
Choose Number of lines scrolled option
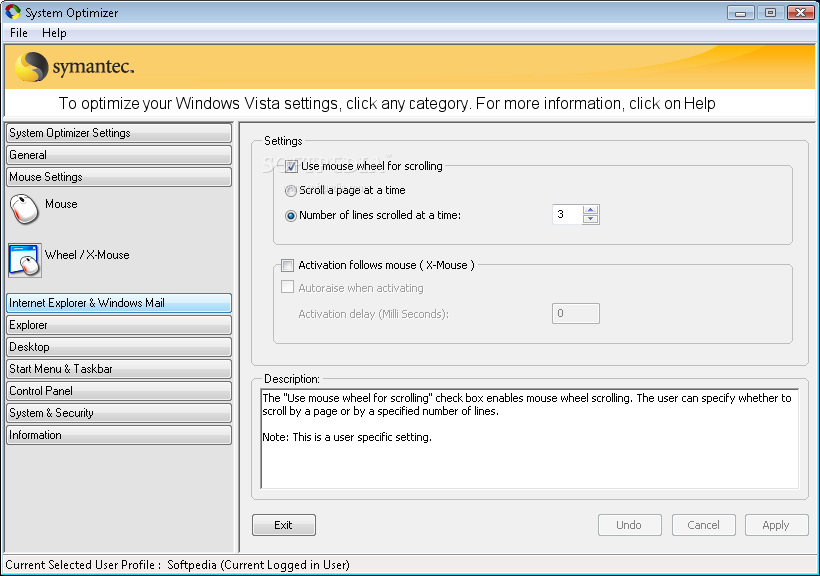tap(290, 216)
